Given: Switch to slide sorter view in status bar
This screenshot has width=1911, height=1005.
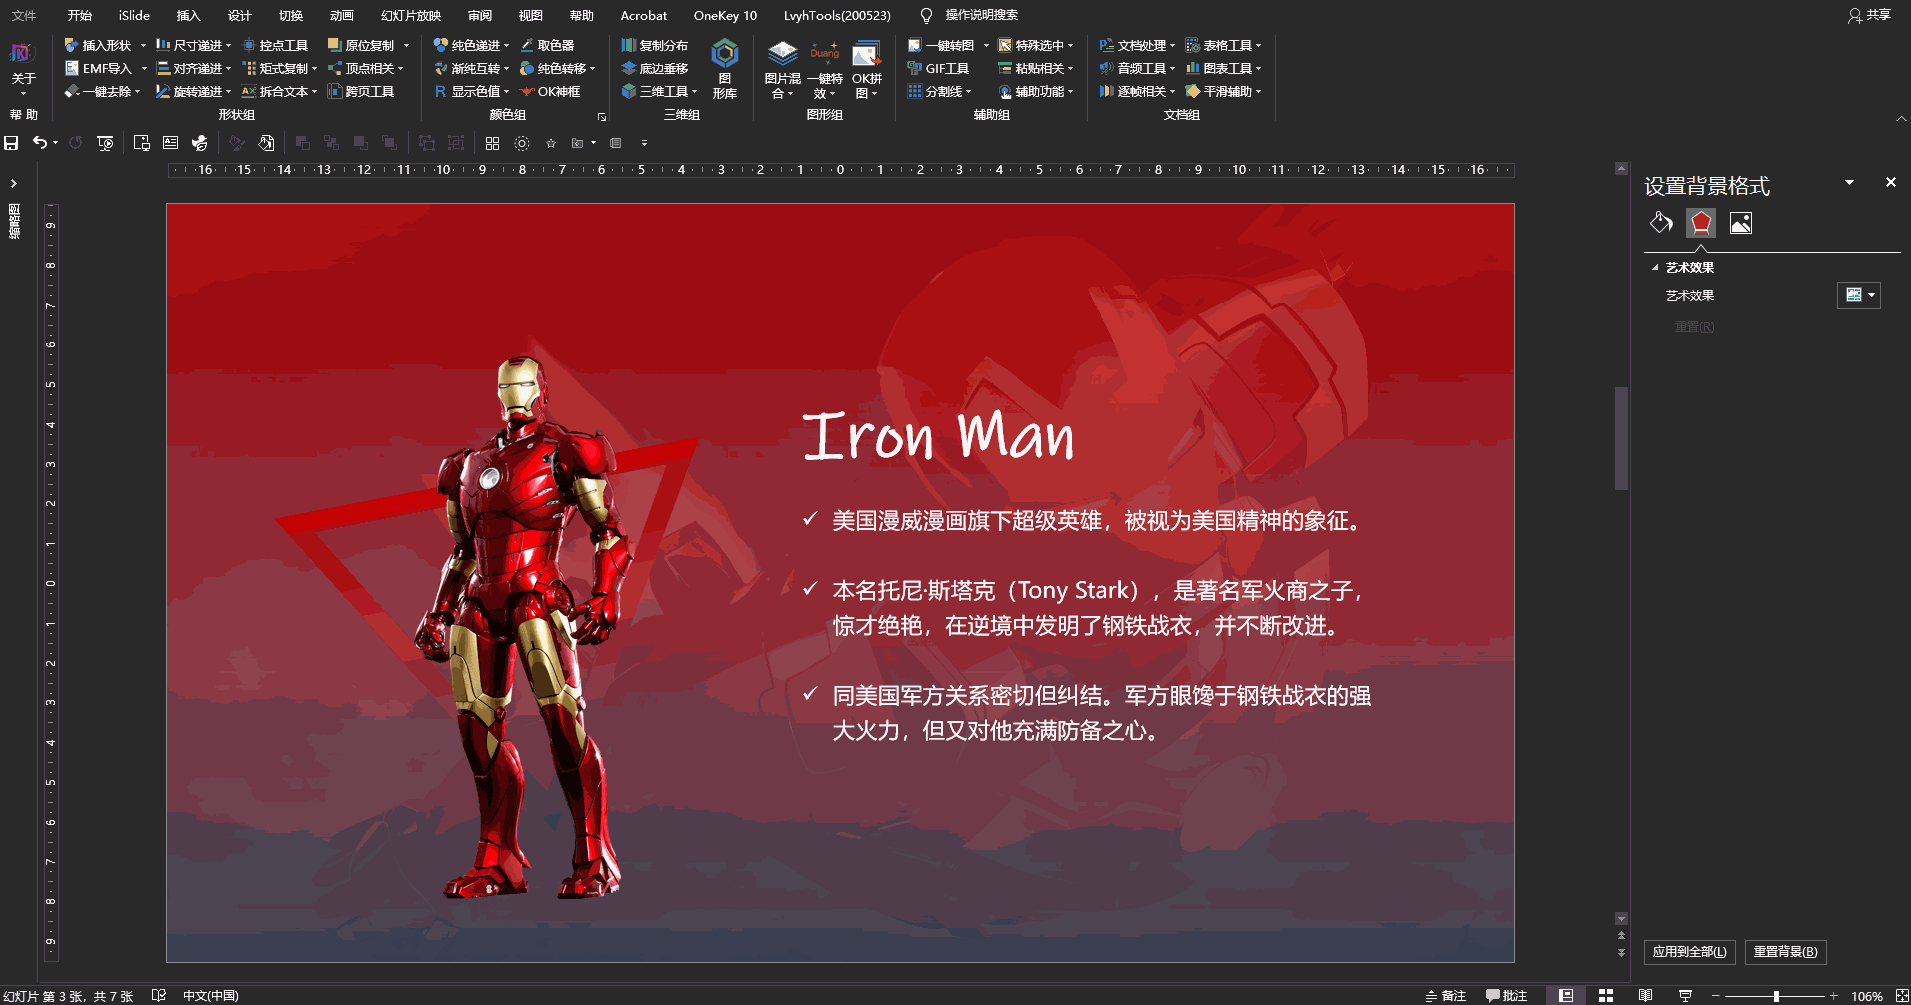Looking at the screenshot, I should pyautogui.click(x=1606, y=995).
